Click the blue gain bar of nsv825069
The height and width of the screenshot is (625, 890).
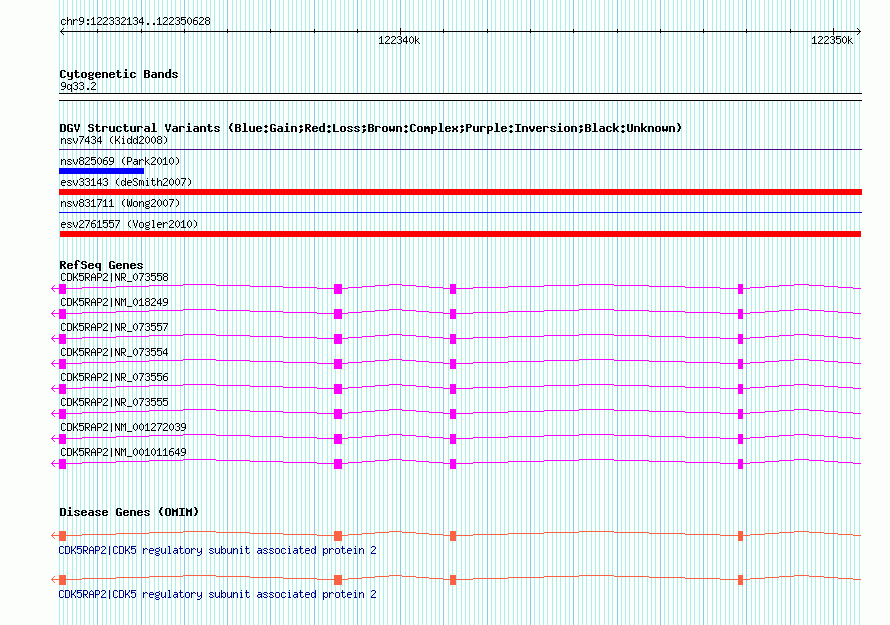click(102, 171)
